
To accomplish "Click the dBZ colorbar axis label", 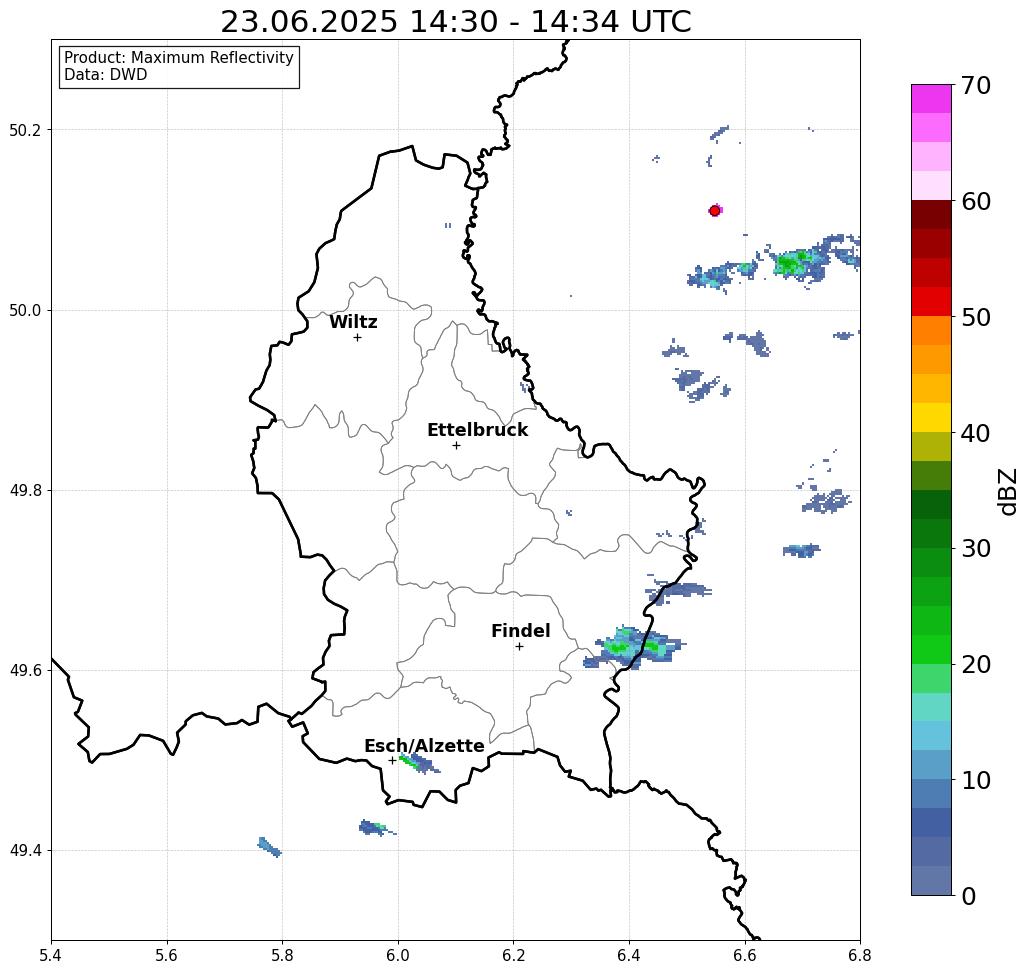I will pos(1007,491).
